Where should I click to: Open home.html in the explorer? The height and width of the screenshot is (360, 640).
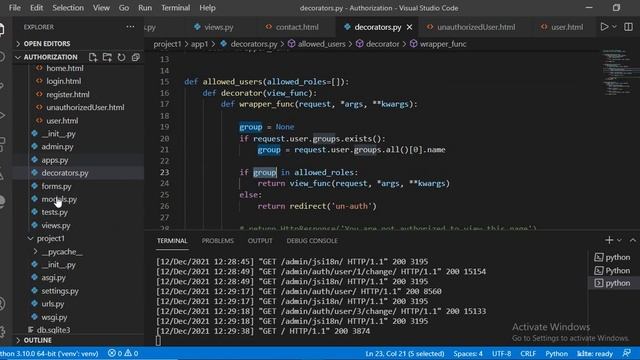pos(64,68)
